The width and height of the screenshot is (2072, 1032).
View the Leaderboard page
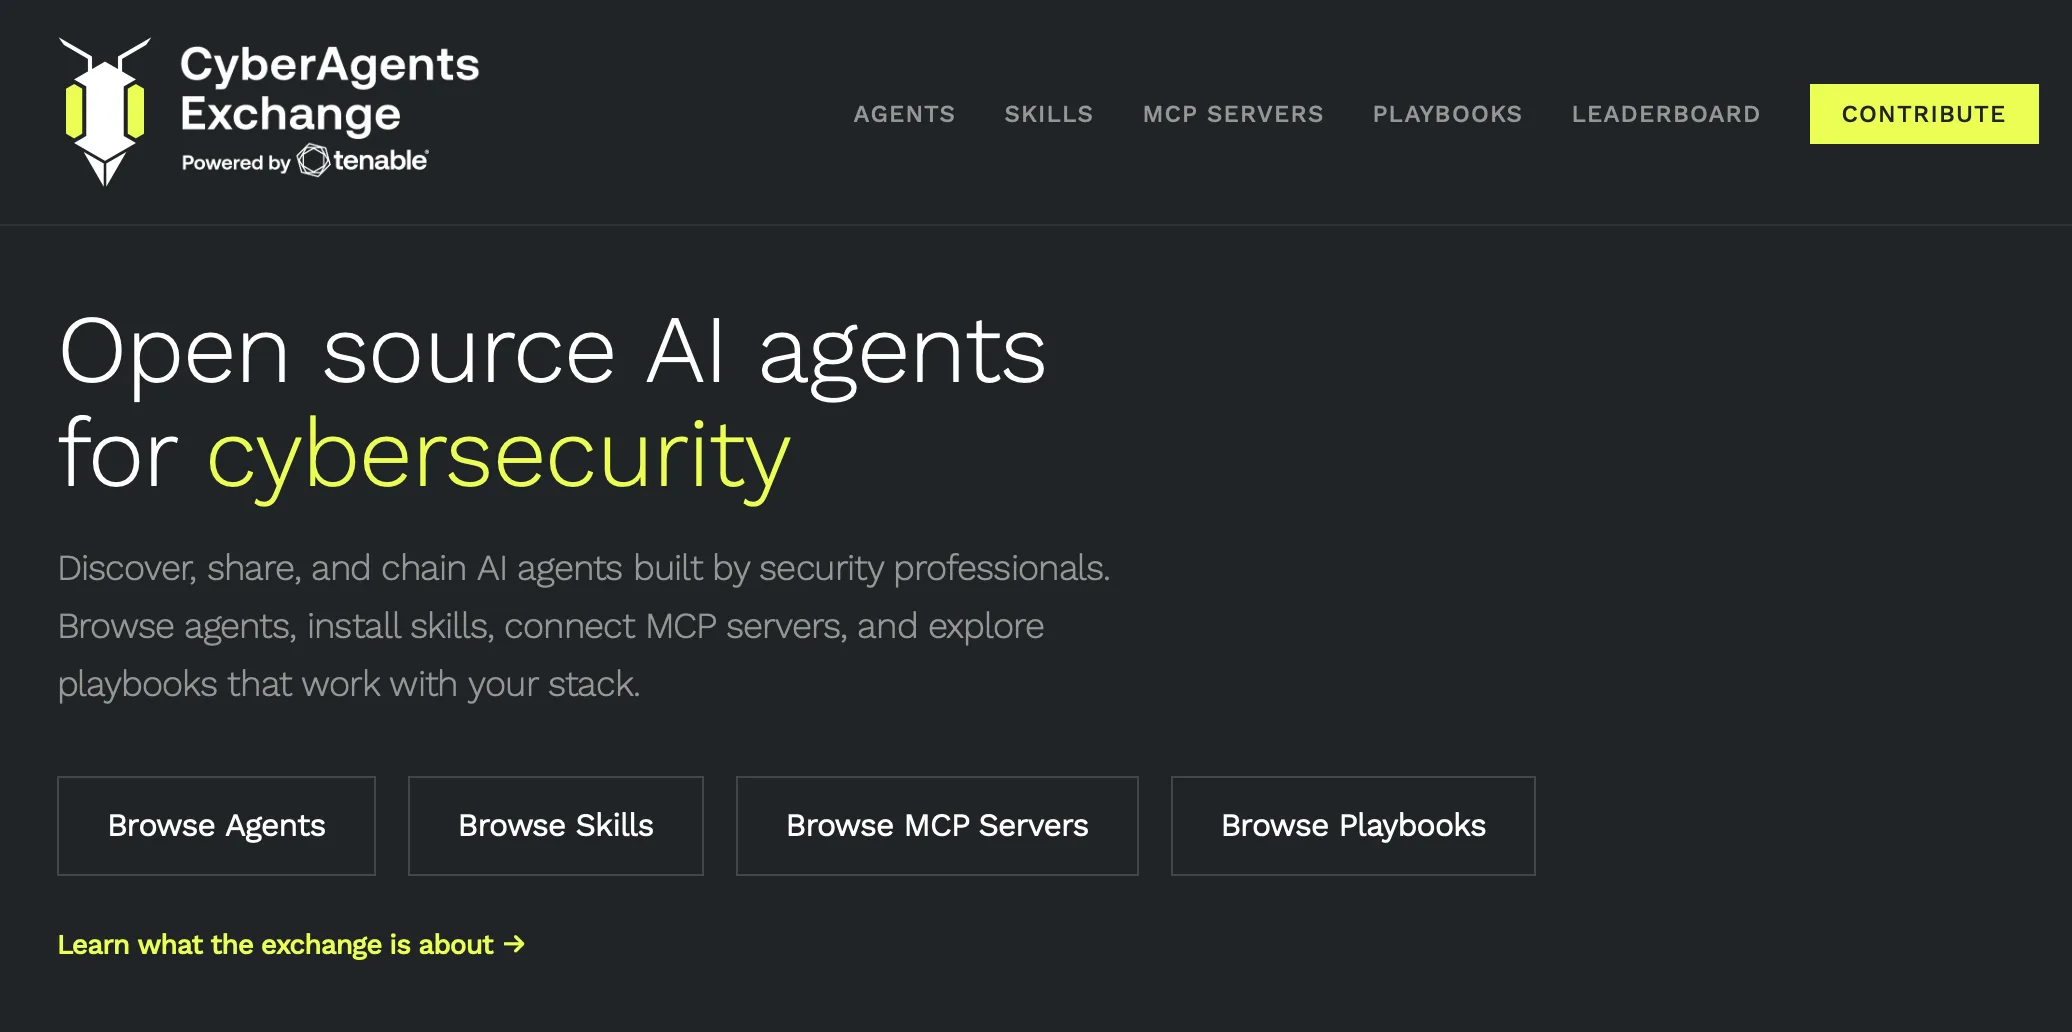(1666, 114)
